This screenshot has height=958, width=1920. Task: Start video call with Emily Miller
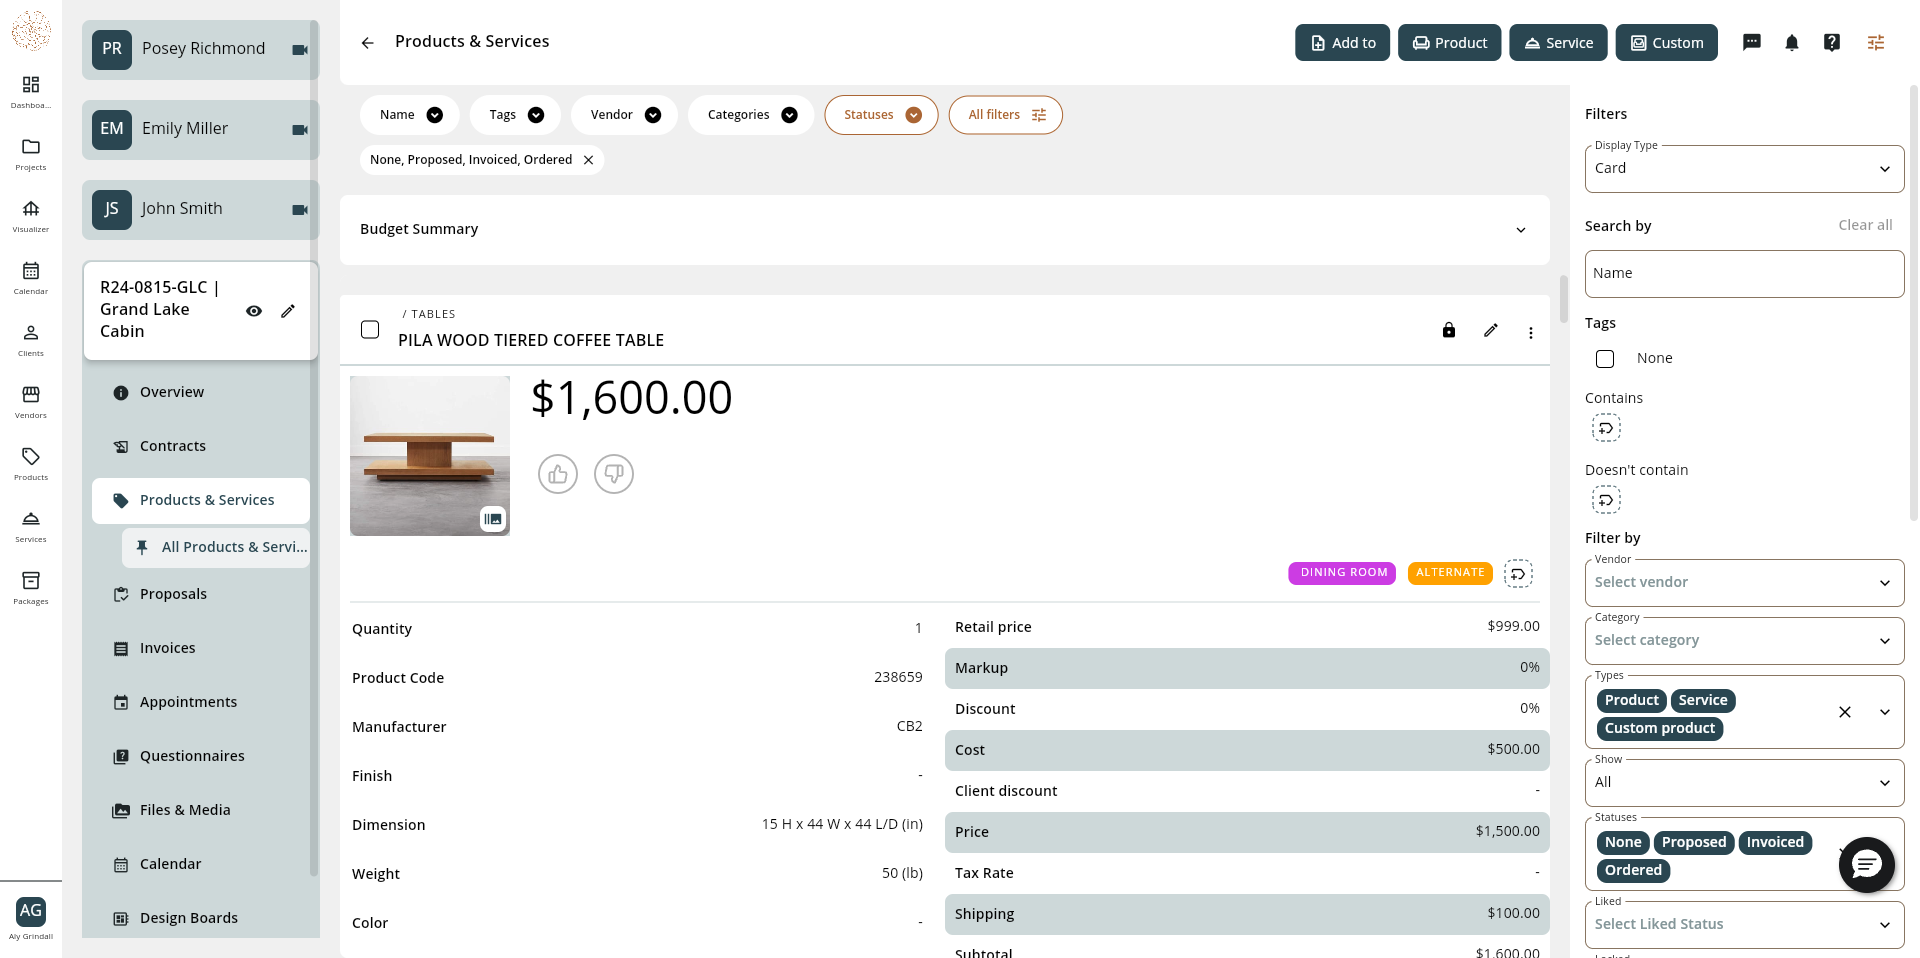point(299,130)
